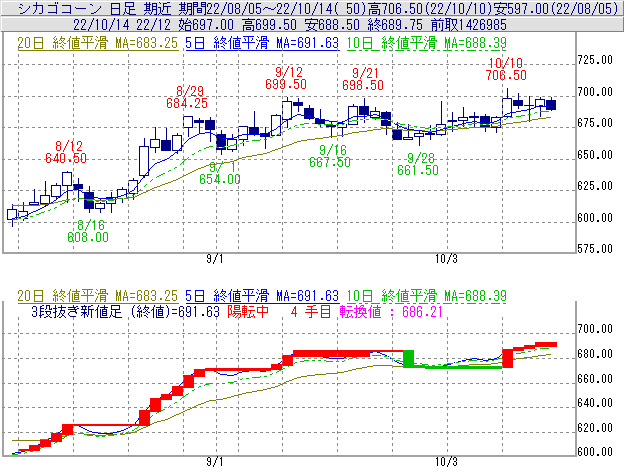Click the 10/3 date label under upper chart
Screen dimensions: 624x475
click(446, 259)
